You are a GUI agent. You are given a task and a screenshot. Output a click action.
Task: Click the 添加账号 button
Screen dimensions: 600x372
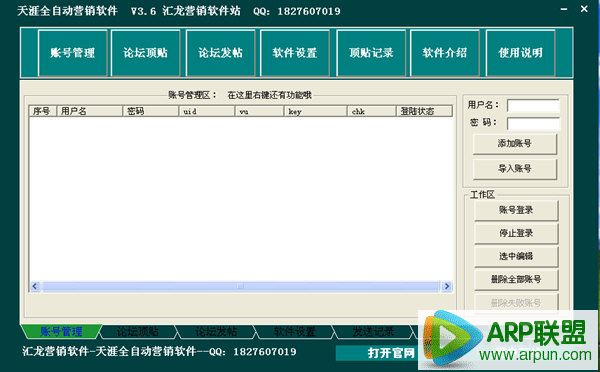pos(515,144)
